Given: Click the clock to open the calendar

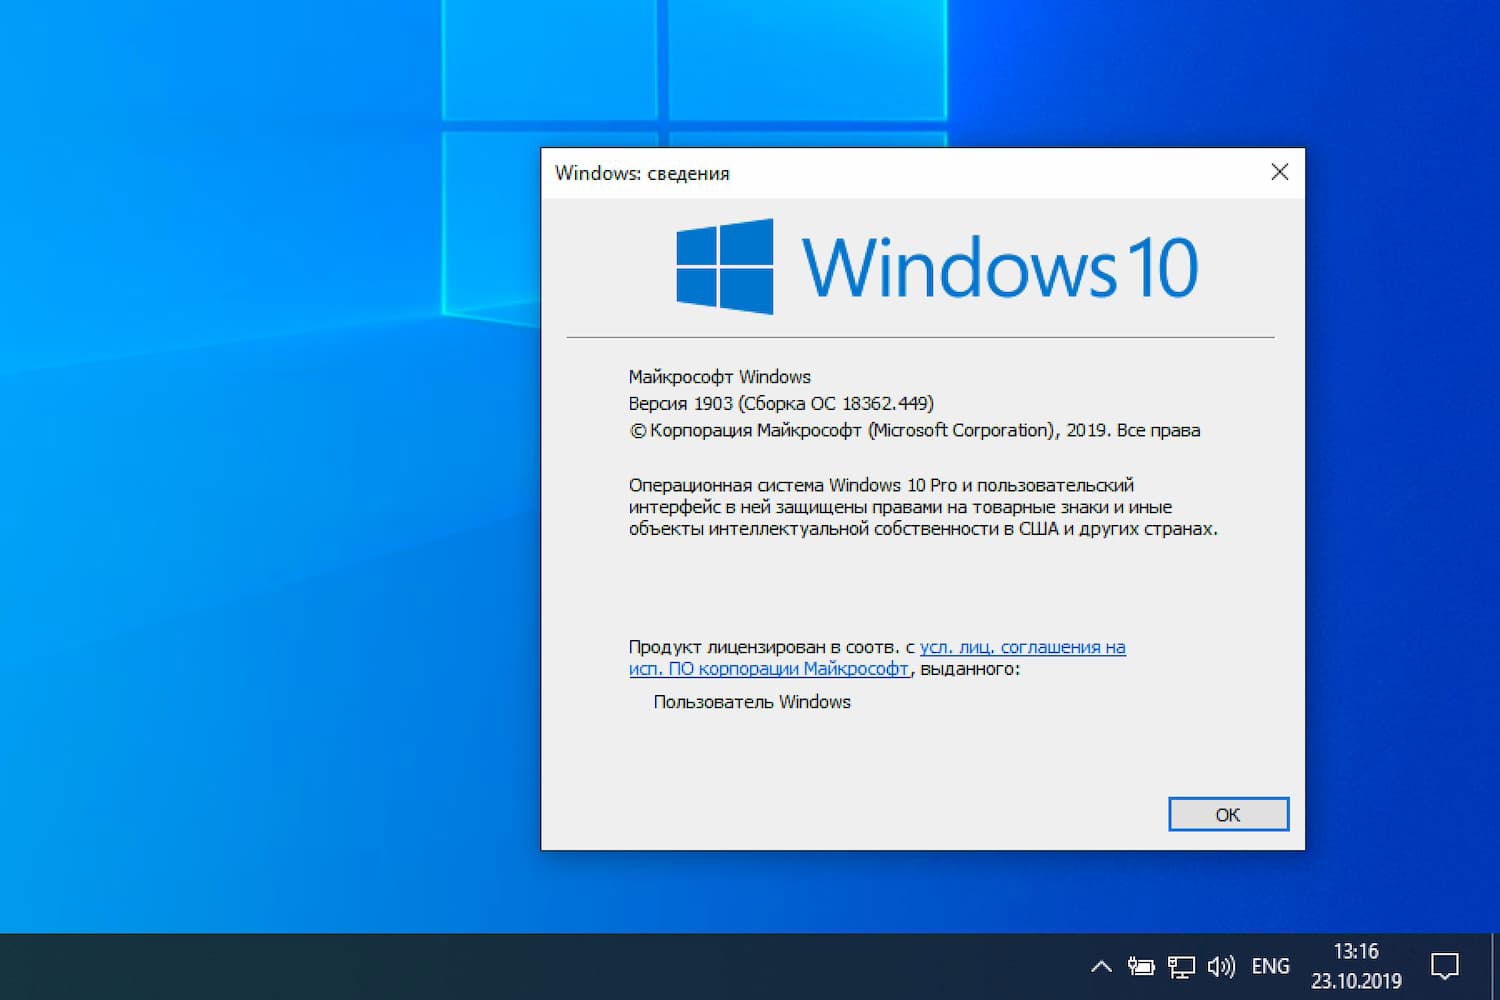Looking at the screenshot, I should coord(1358,952).
